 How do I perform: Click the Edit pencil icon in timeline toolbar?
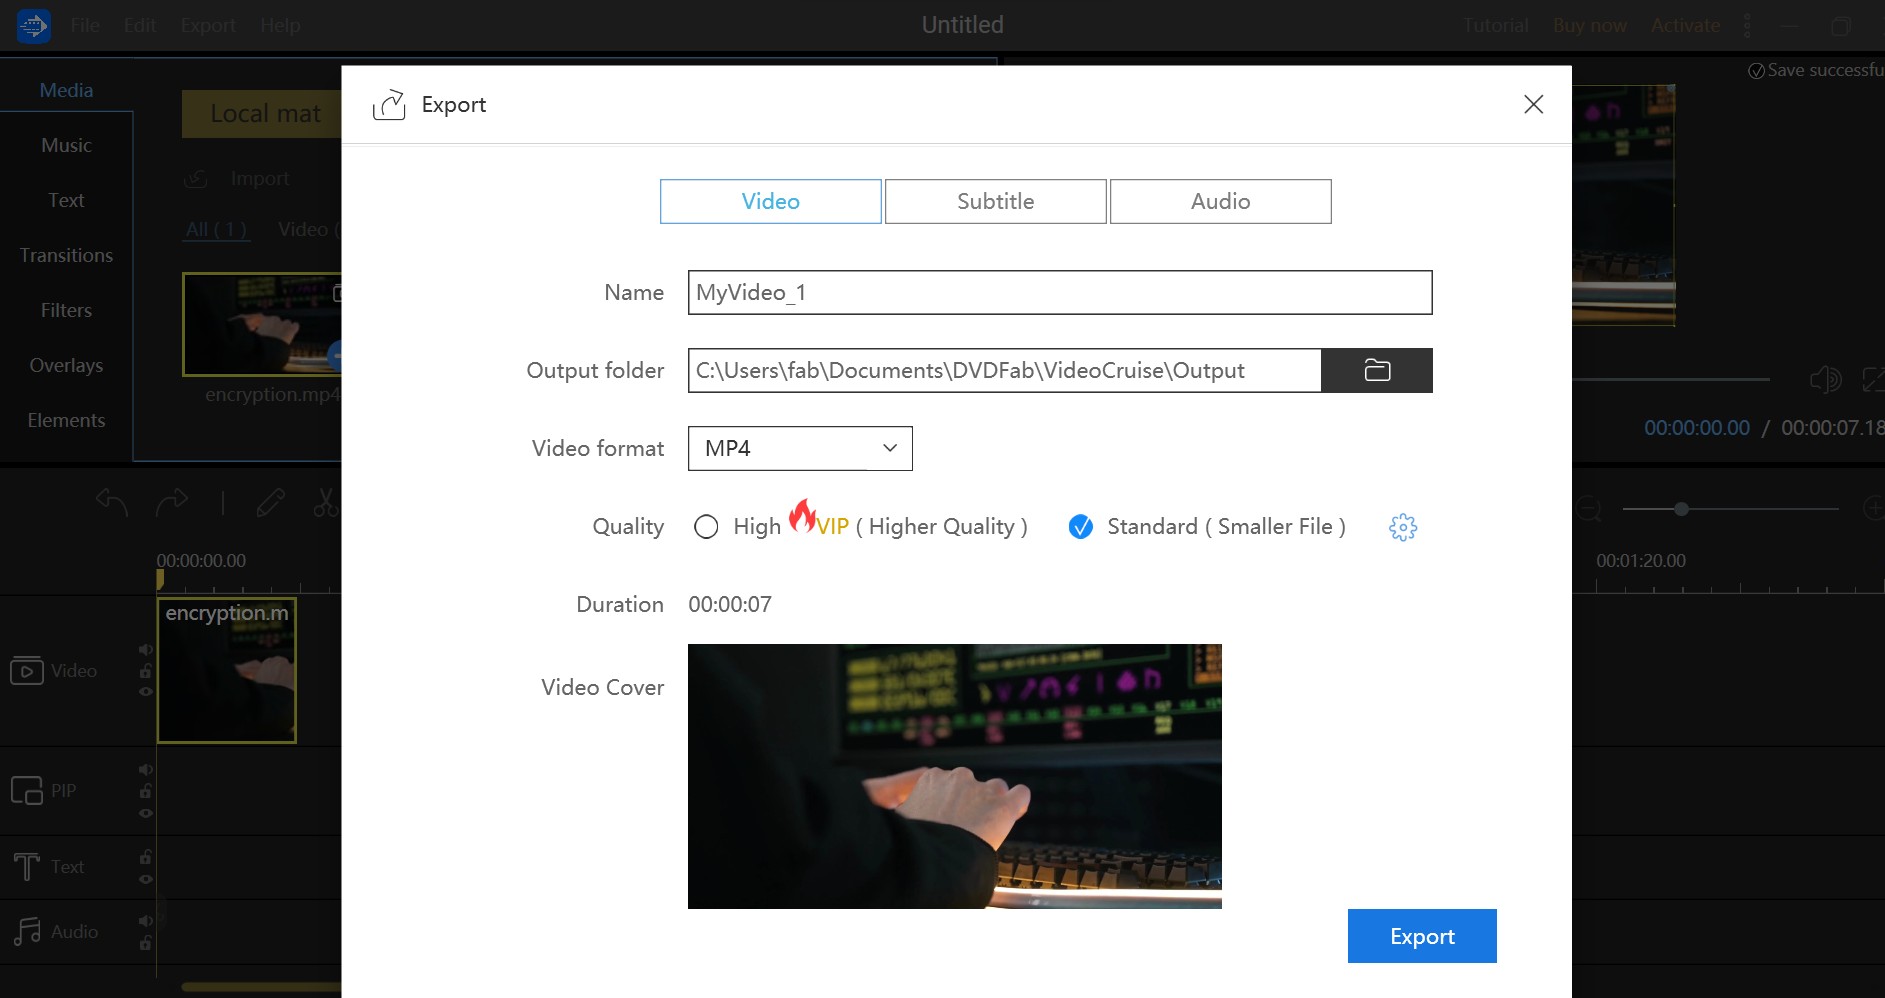coord(270,502)
